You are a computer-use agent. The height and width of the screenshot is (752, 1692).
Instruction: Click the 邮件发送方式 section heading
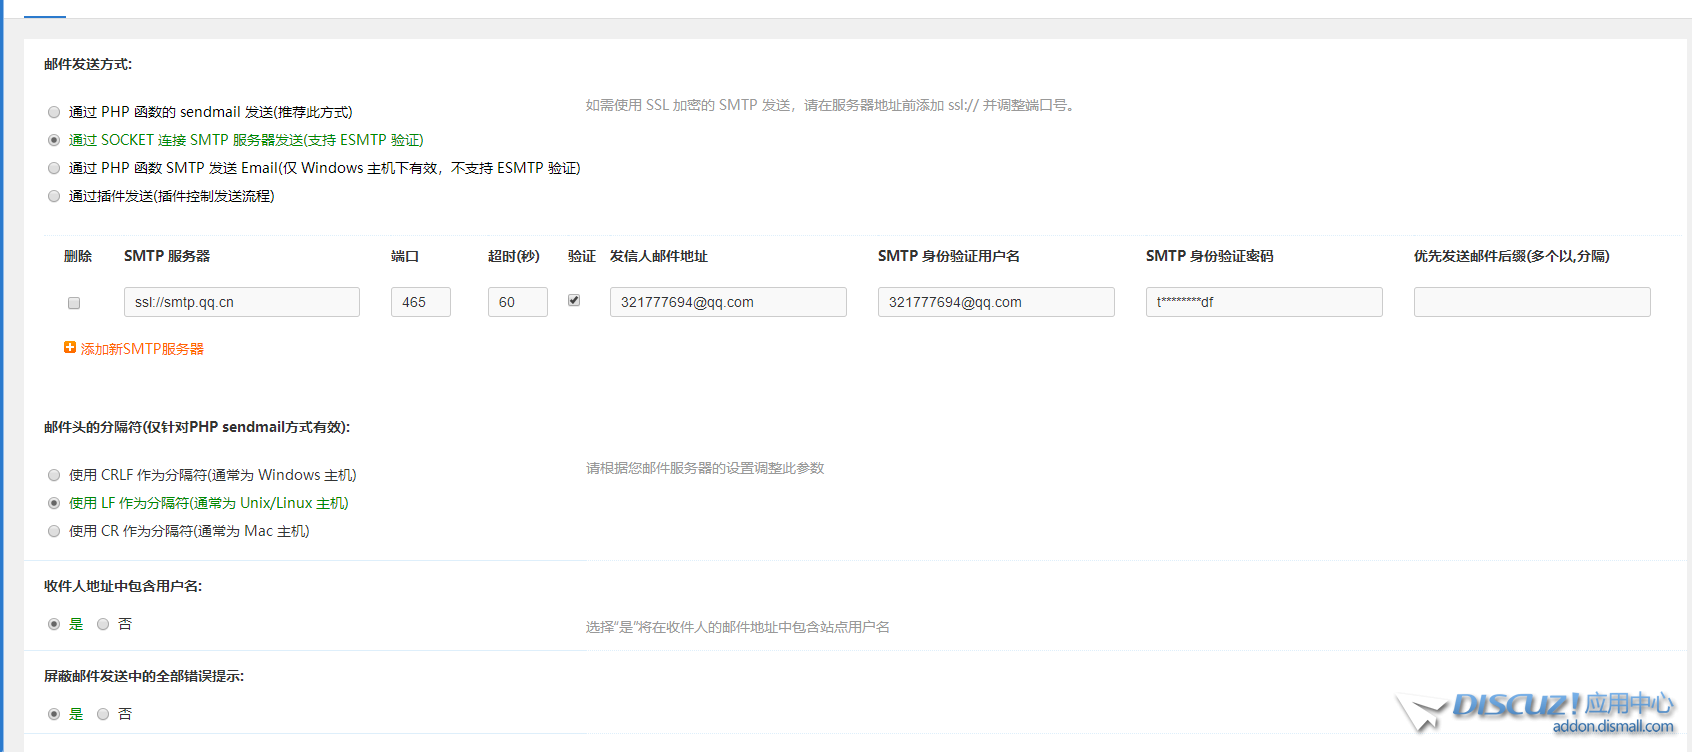pyautogui.click(x=88, y=64)
